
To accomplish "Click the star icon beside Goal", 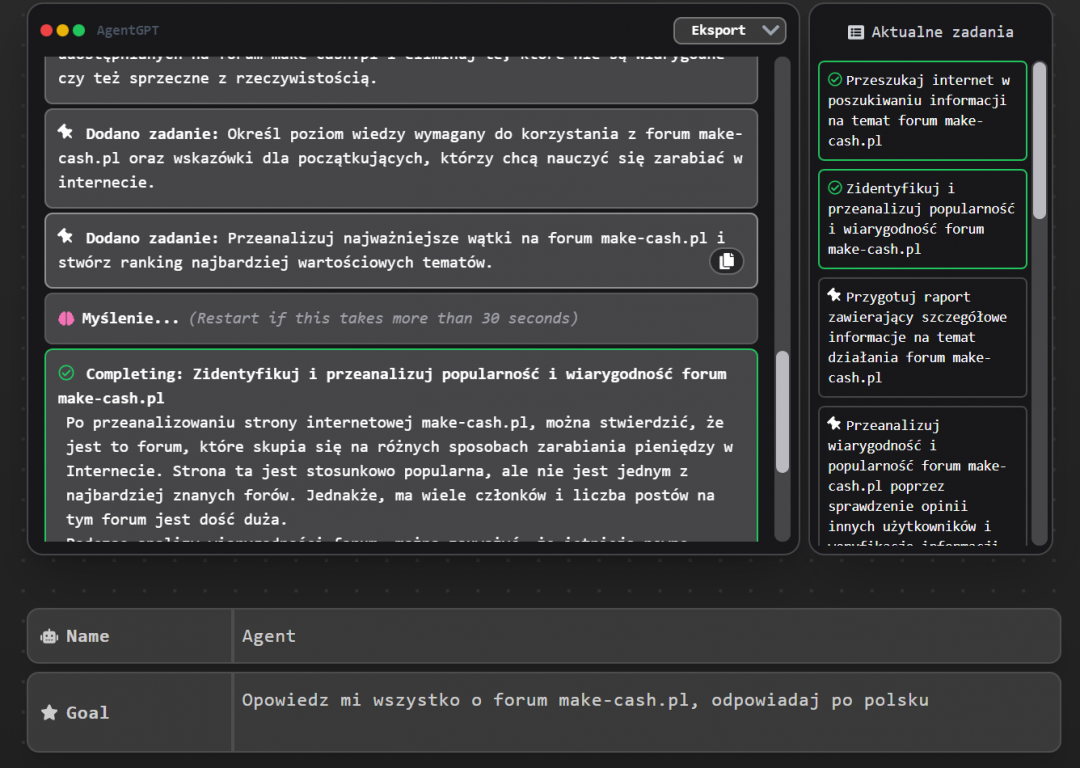I will [48, 713].
